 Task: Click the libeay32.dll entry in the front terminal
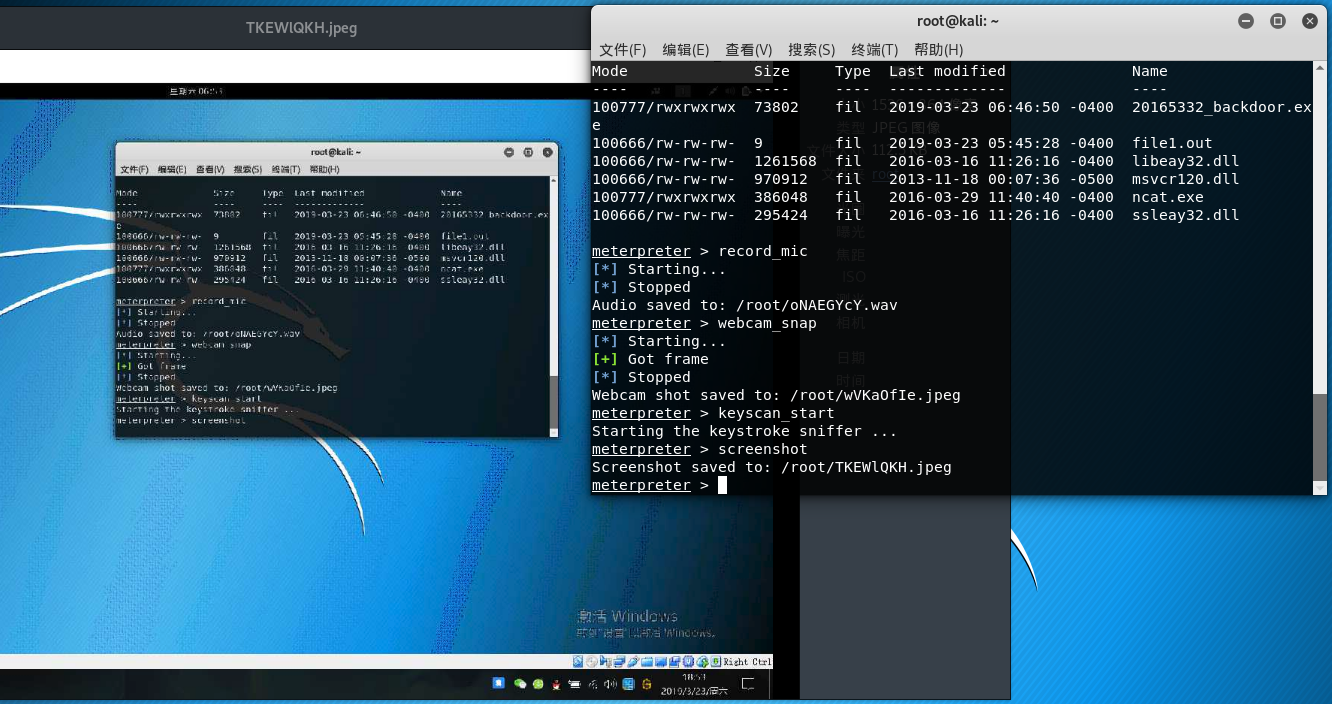(1186, 161)
